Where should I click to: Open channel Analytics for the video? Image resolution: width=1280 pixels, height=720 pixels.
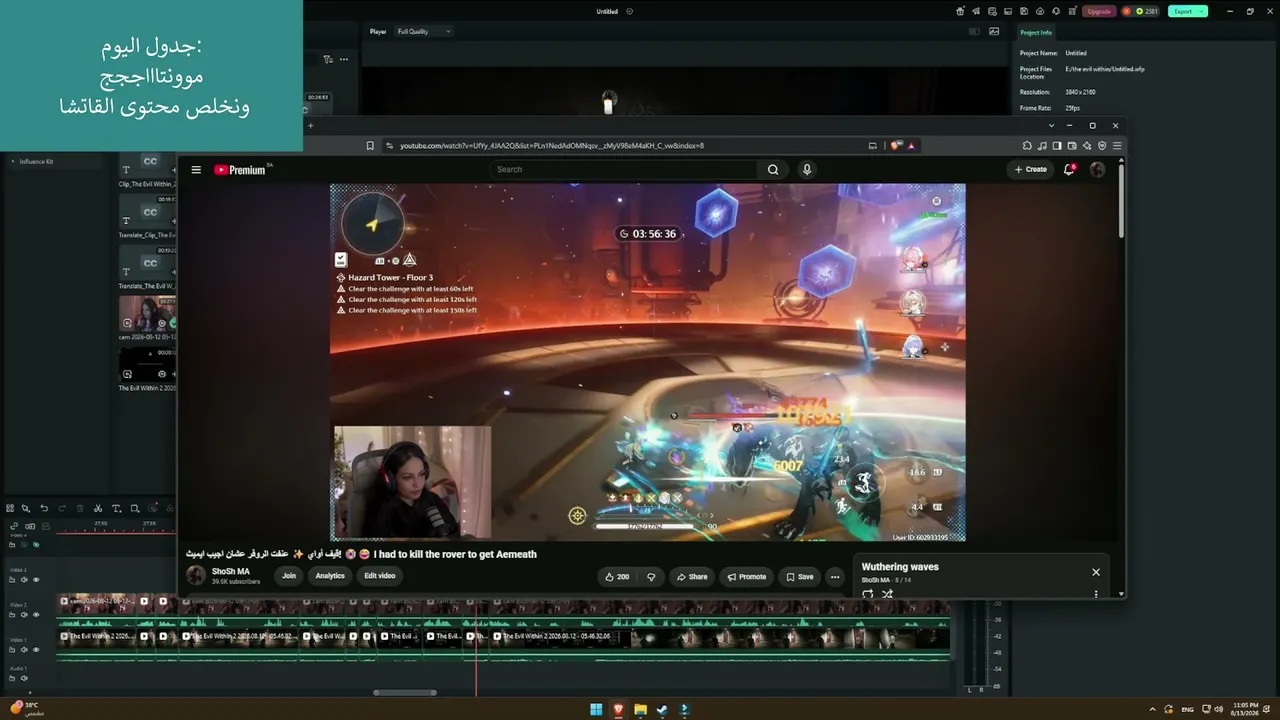coord(330,576)
